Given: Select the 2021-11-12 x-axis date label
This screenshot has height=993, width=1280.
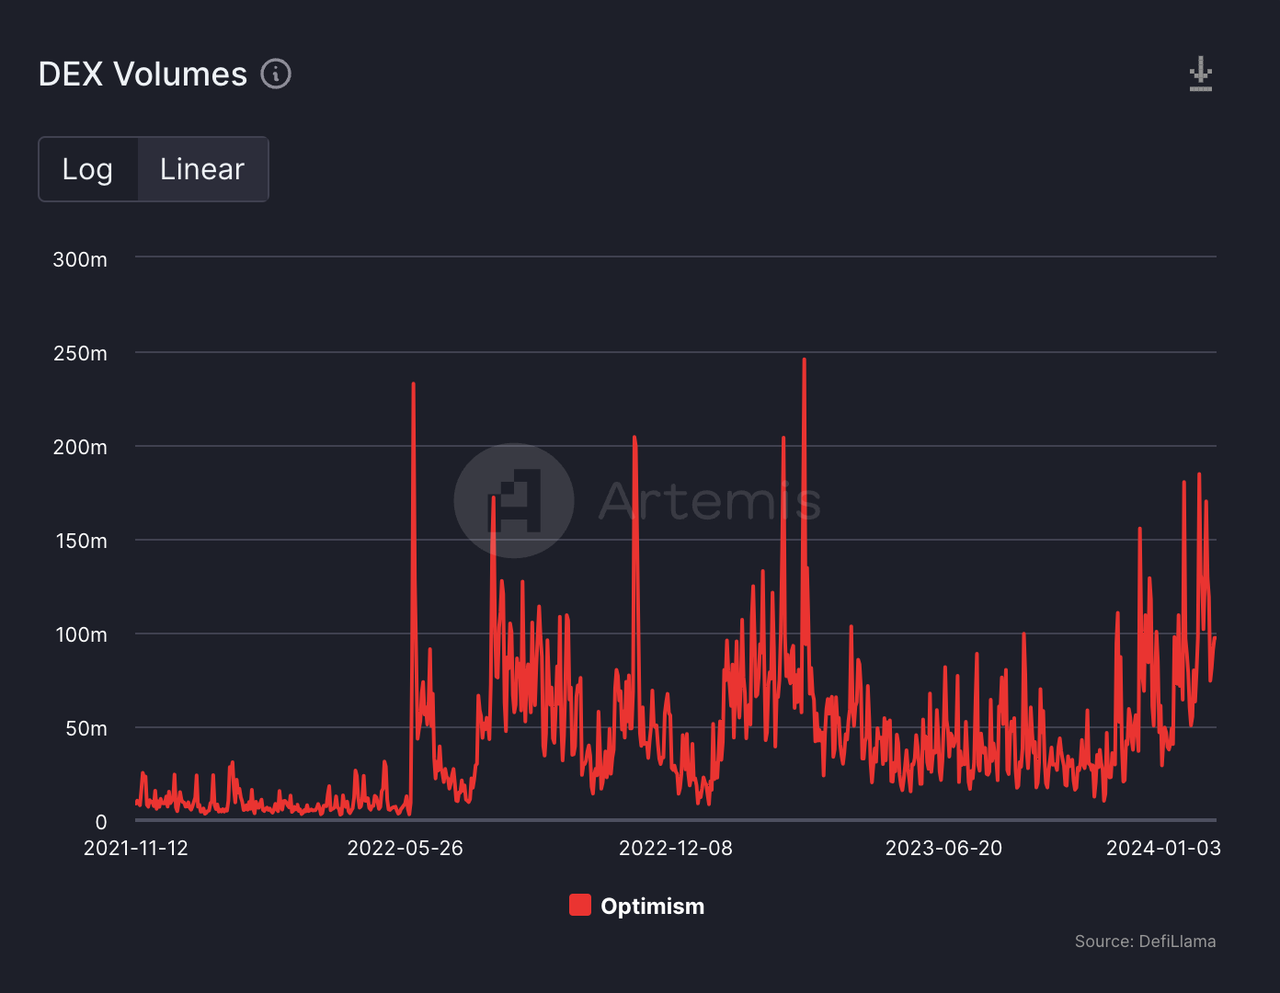Looking at the screenshot, I should [x=136, y=848].
